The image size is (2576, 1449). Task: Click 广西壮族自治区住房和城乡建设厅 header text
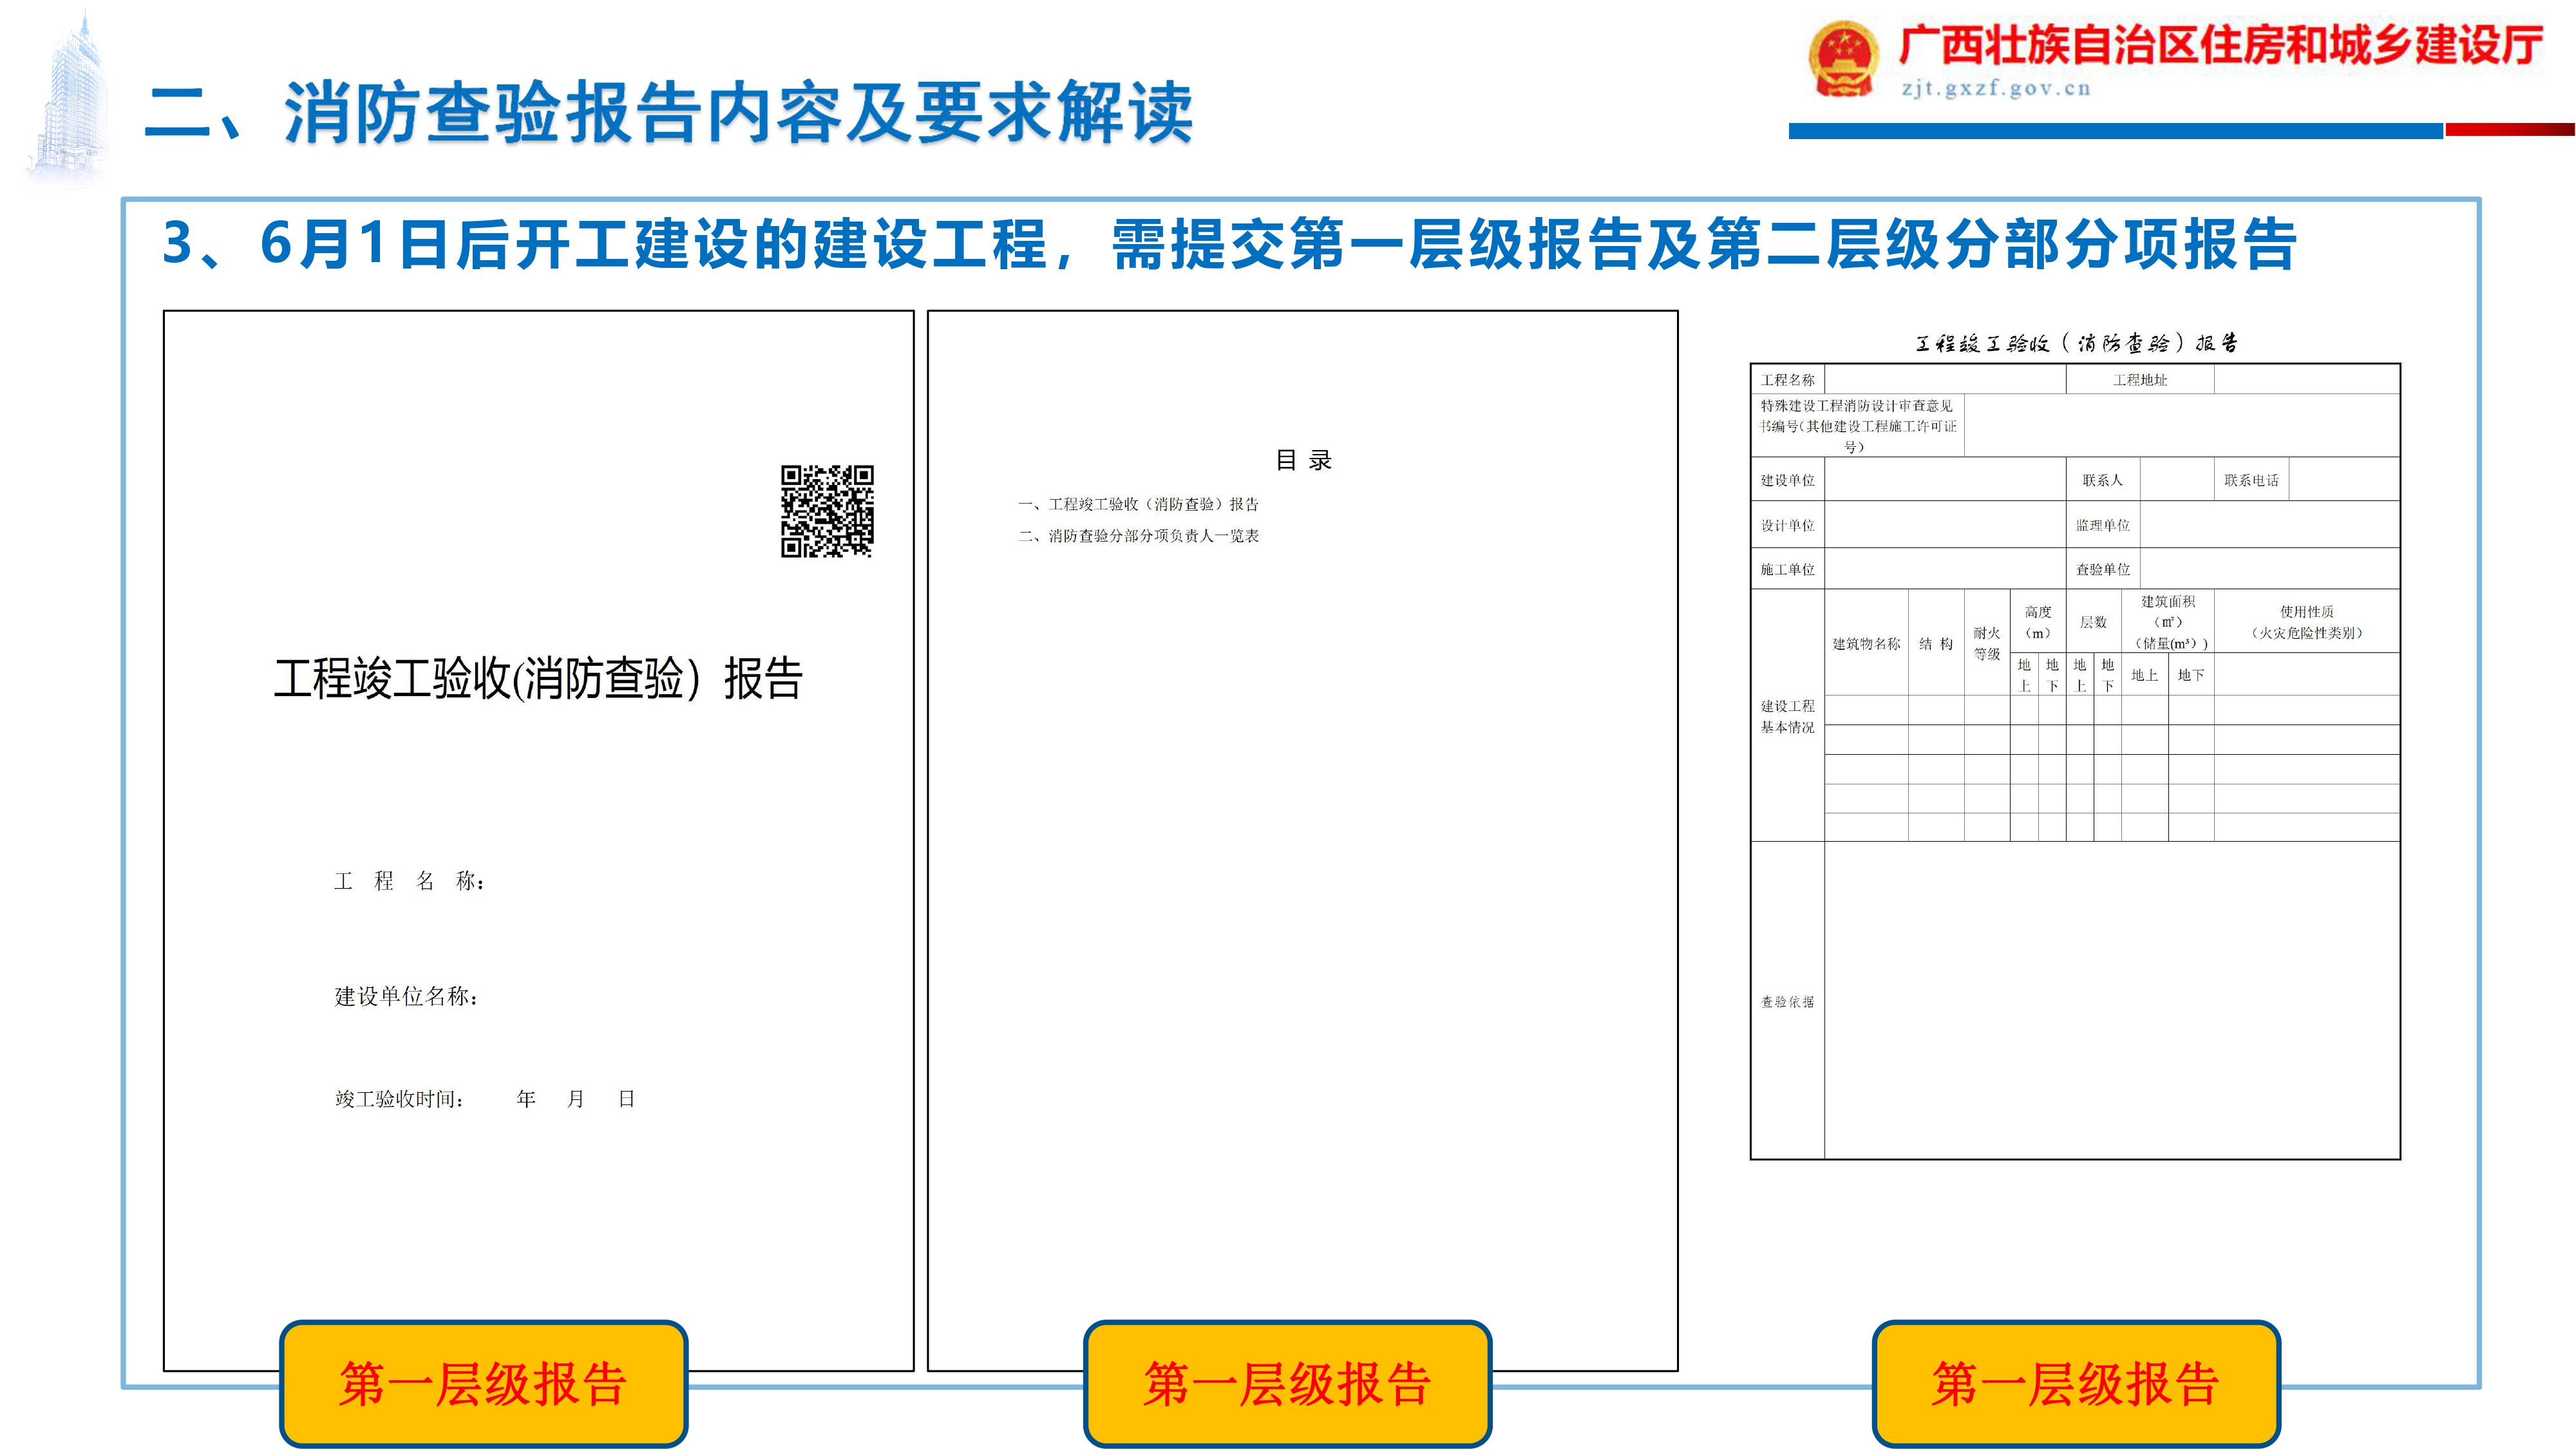click(2221, 46)
